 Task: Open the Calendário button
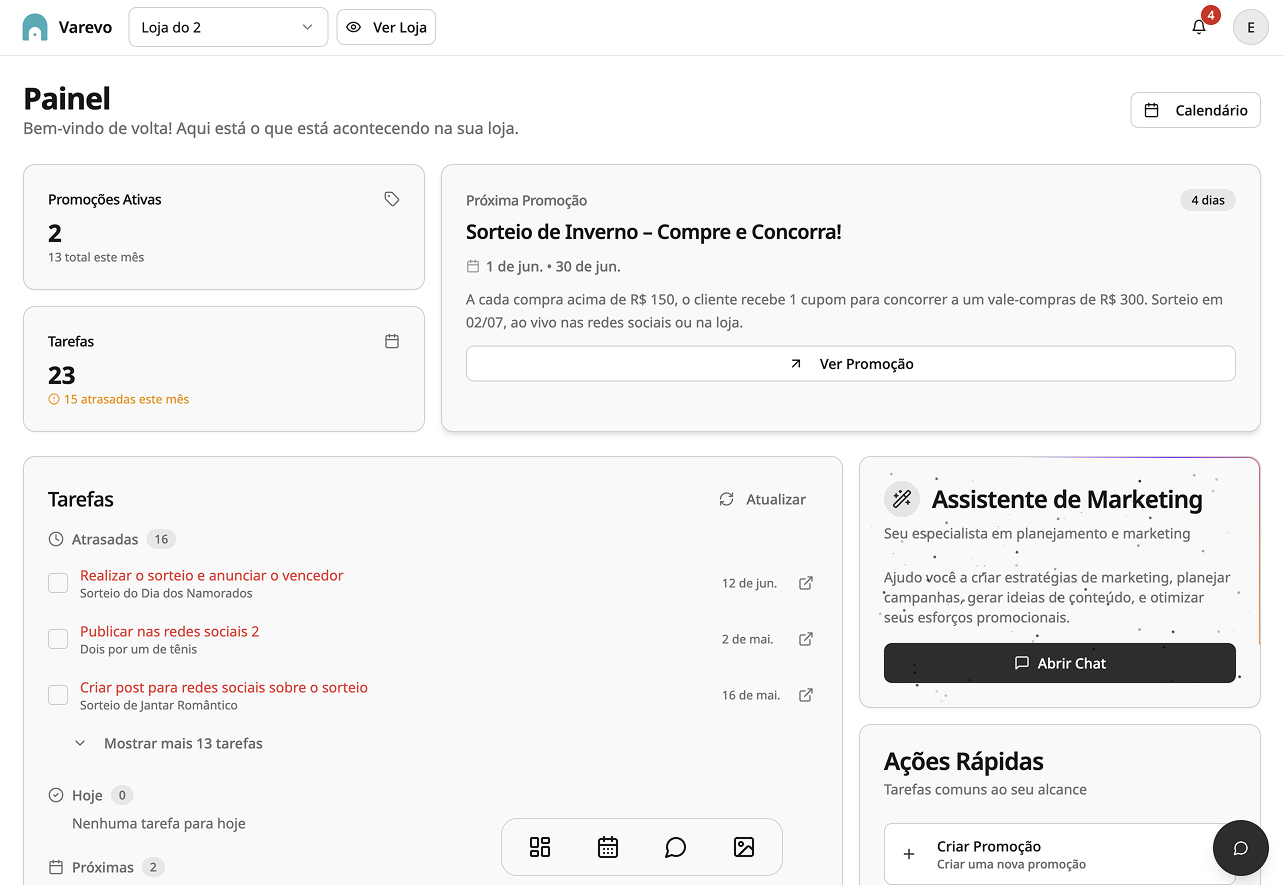click(1195, 110)
